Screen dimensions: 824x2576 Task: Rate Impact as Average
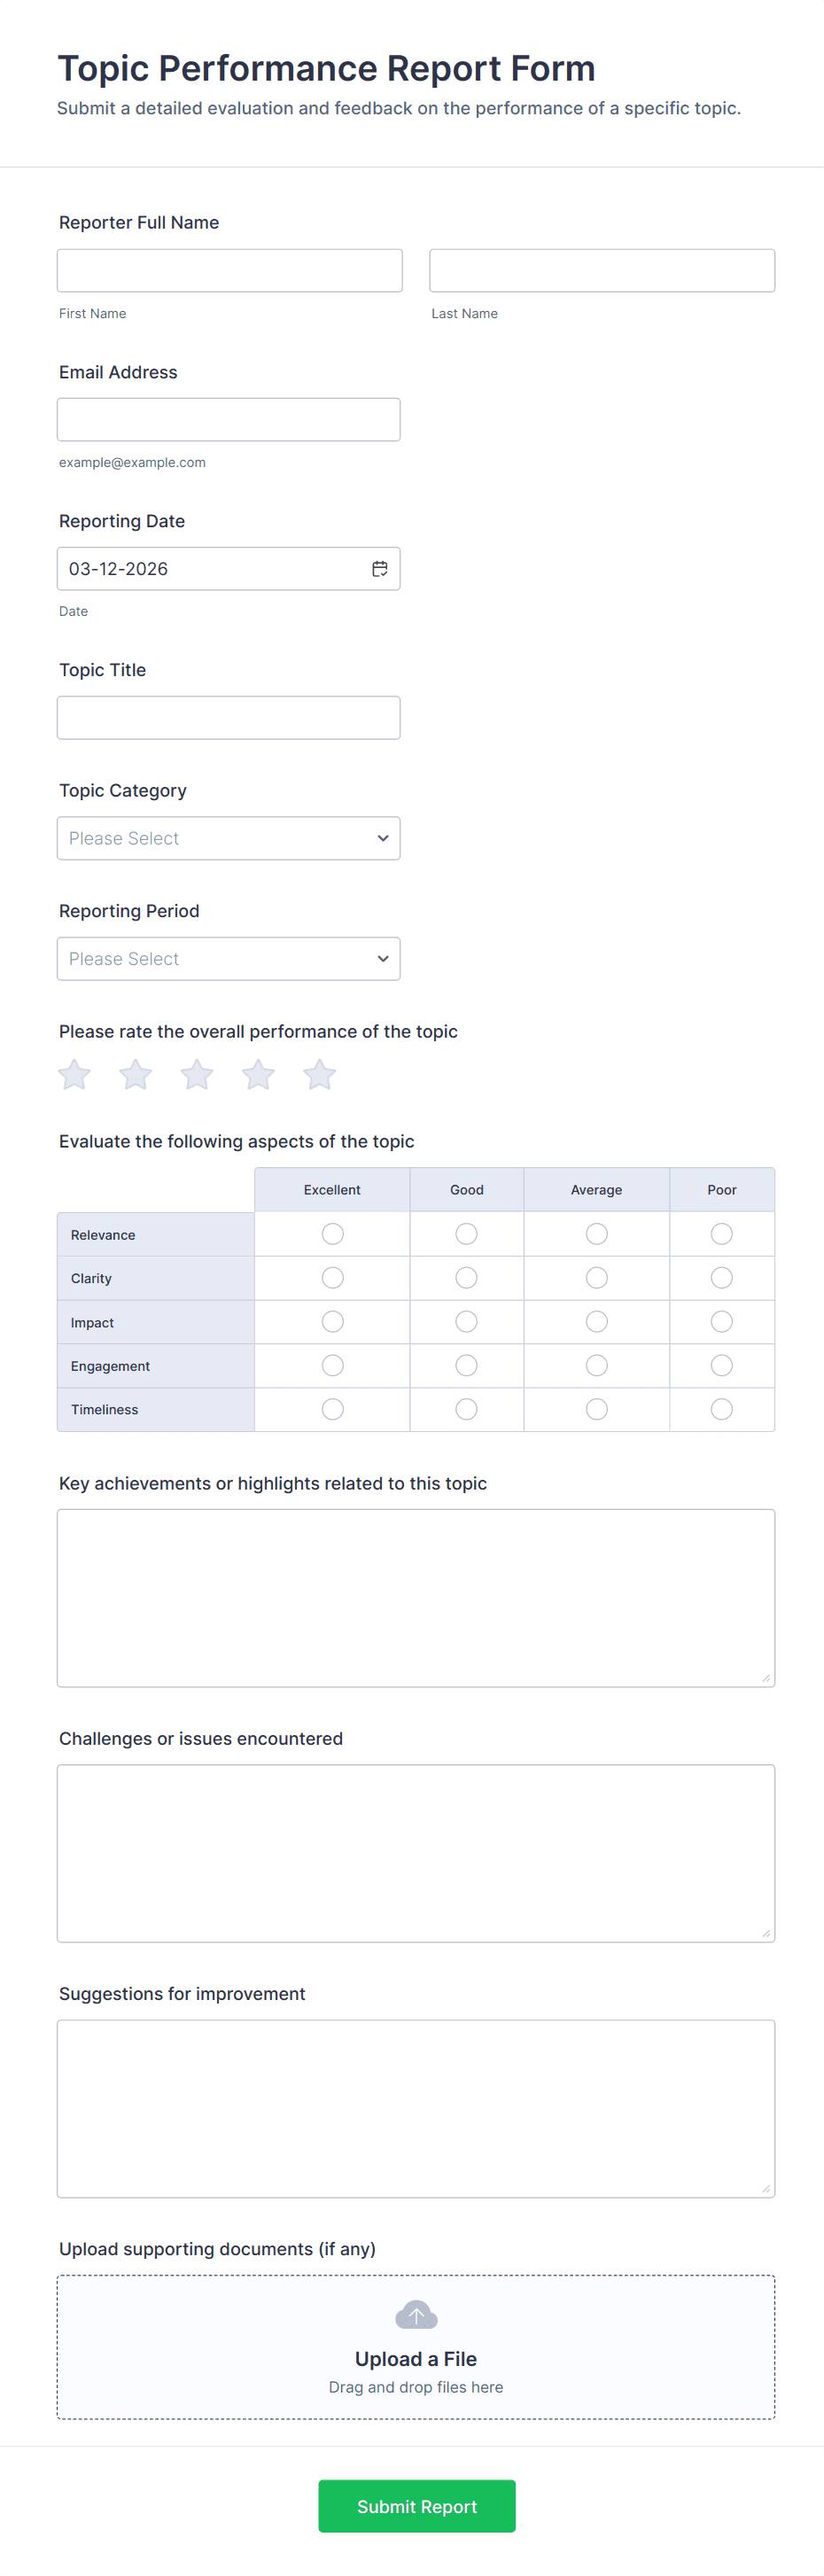coord(597,1322)
